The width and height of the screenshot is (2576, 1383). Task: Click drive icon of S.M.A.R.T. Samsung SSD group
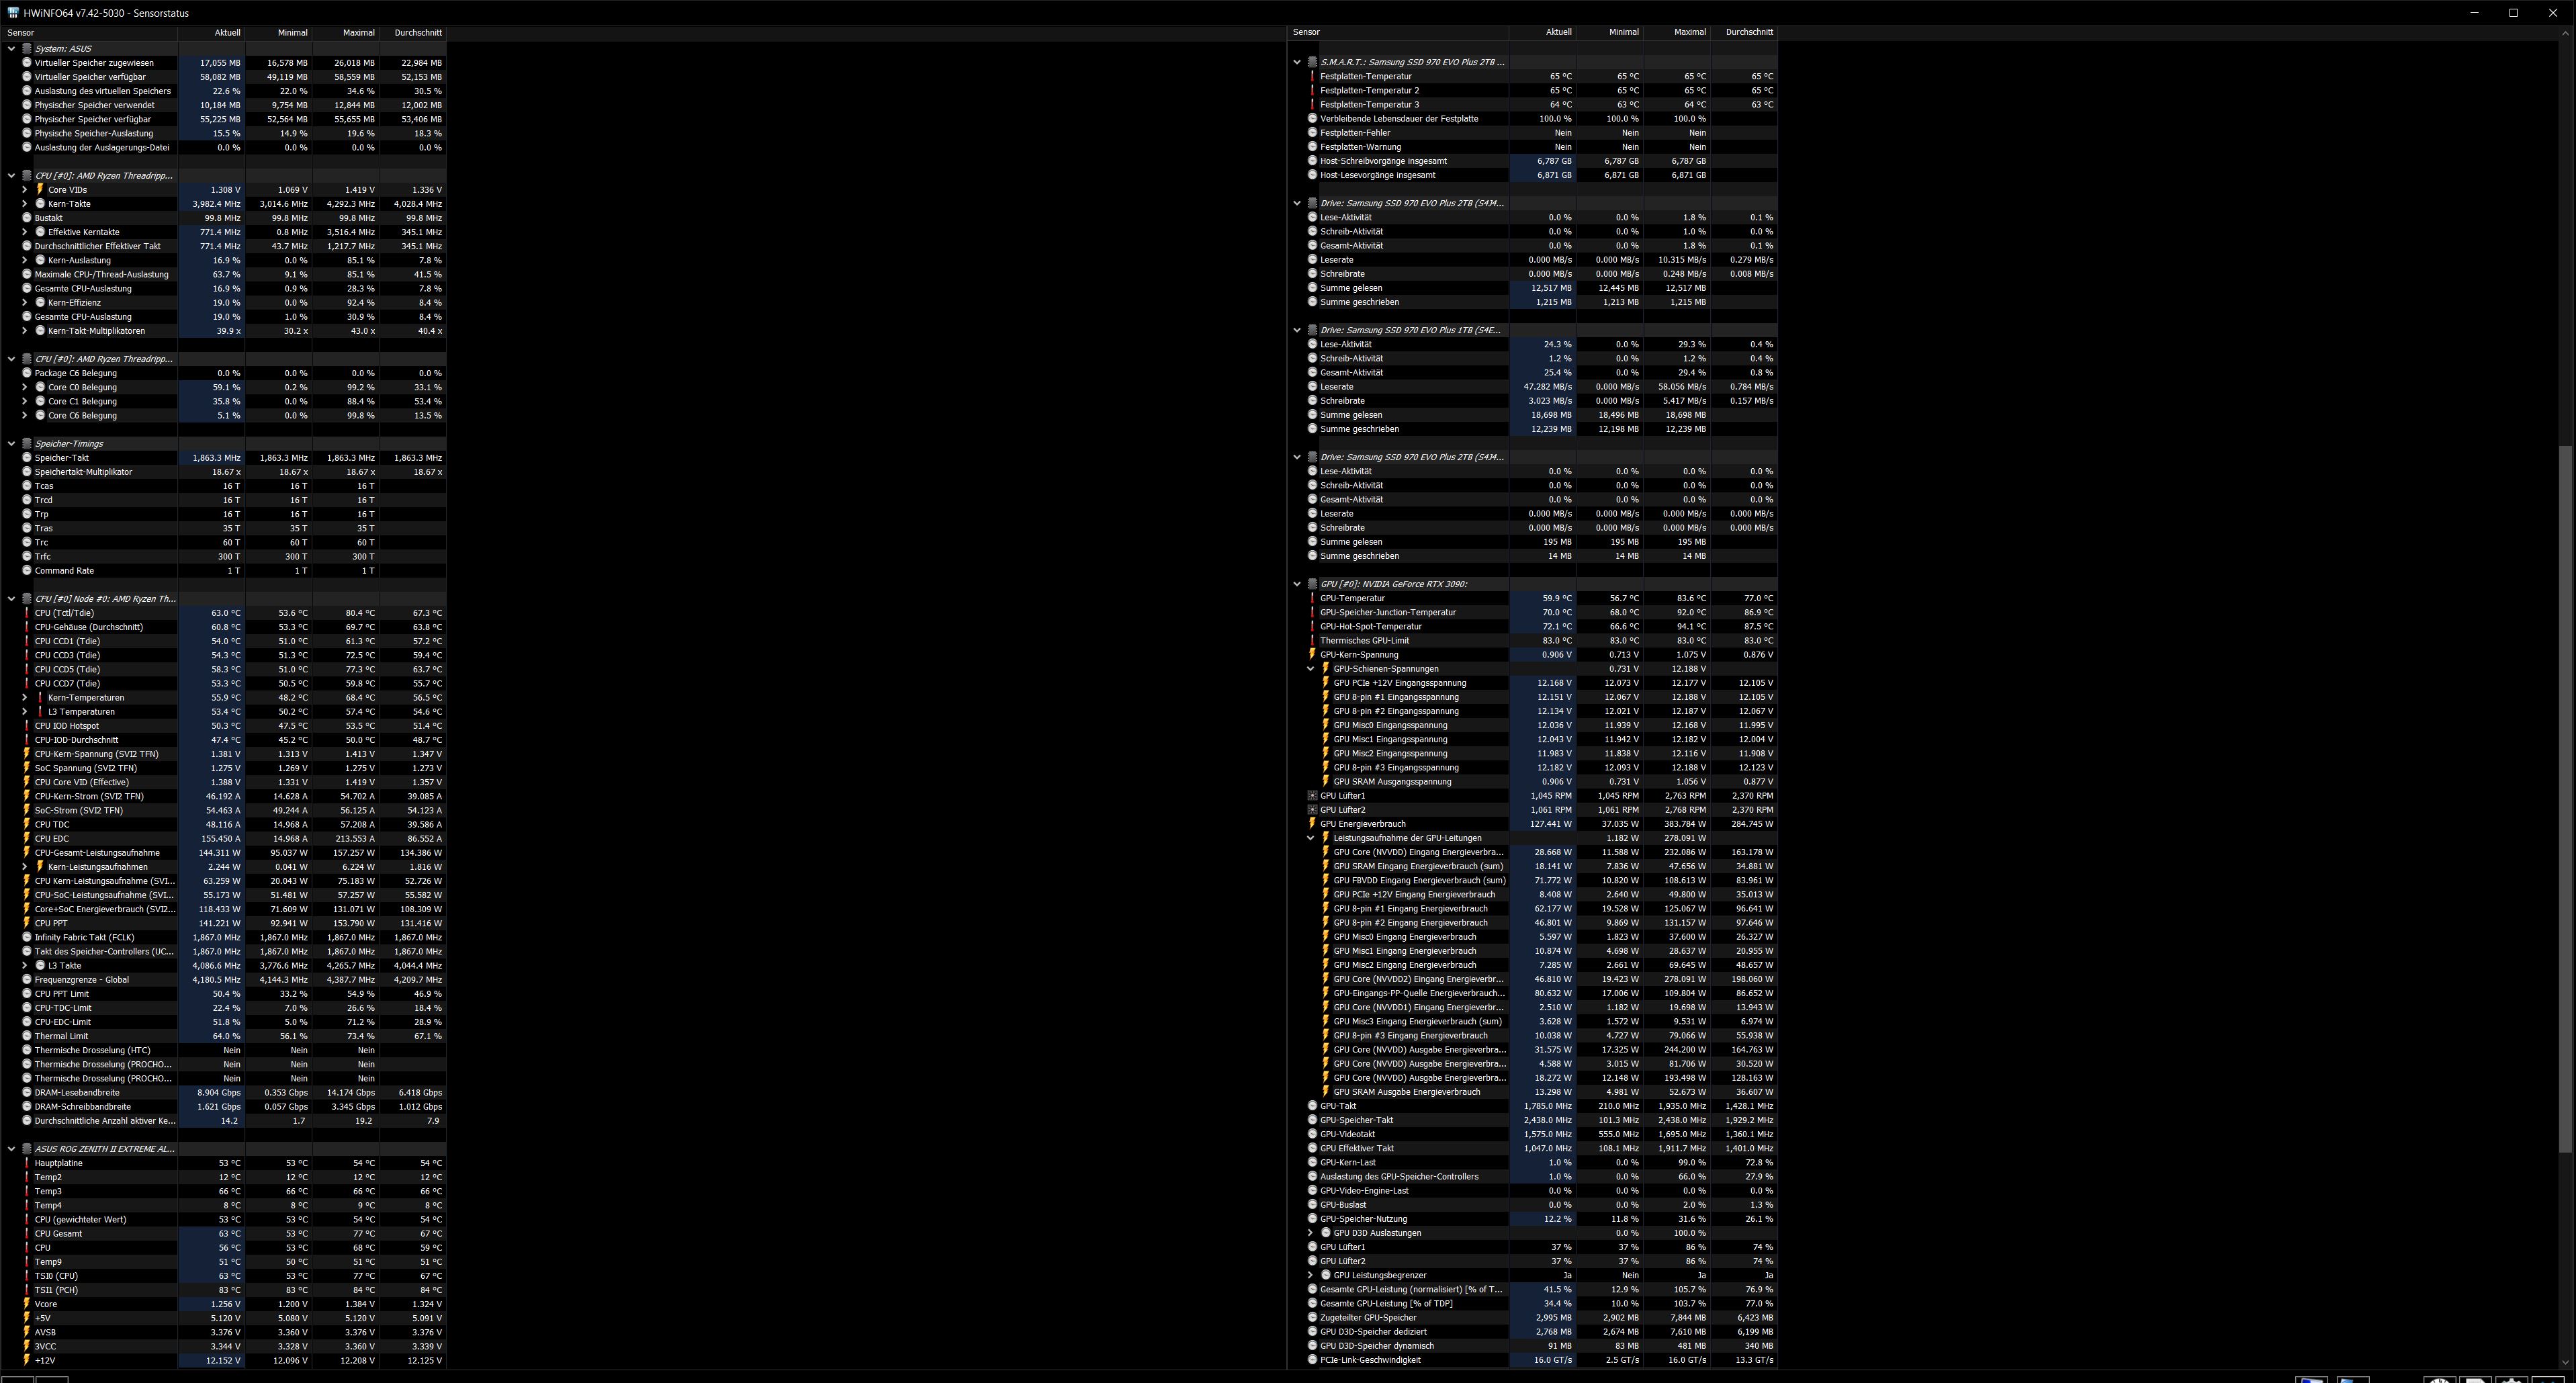pyautogui.click(x=1312, y=62)
